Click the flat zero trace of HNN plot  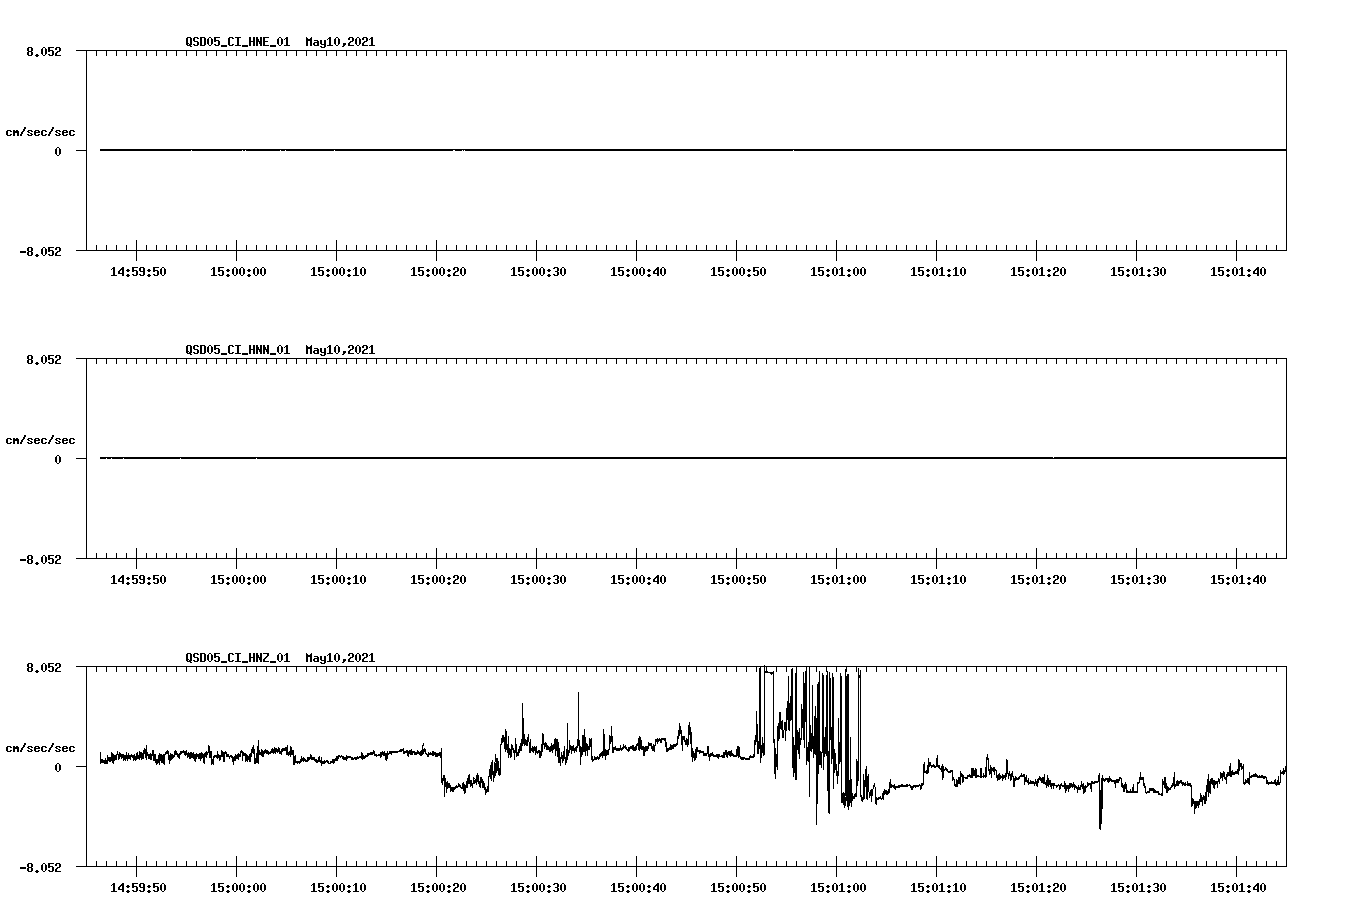click(693, 458)
